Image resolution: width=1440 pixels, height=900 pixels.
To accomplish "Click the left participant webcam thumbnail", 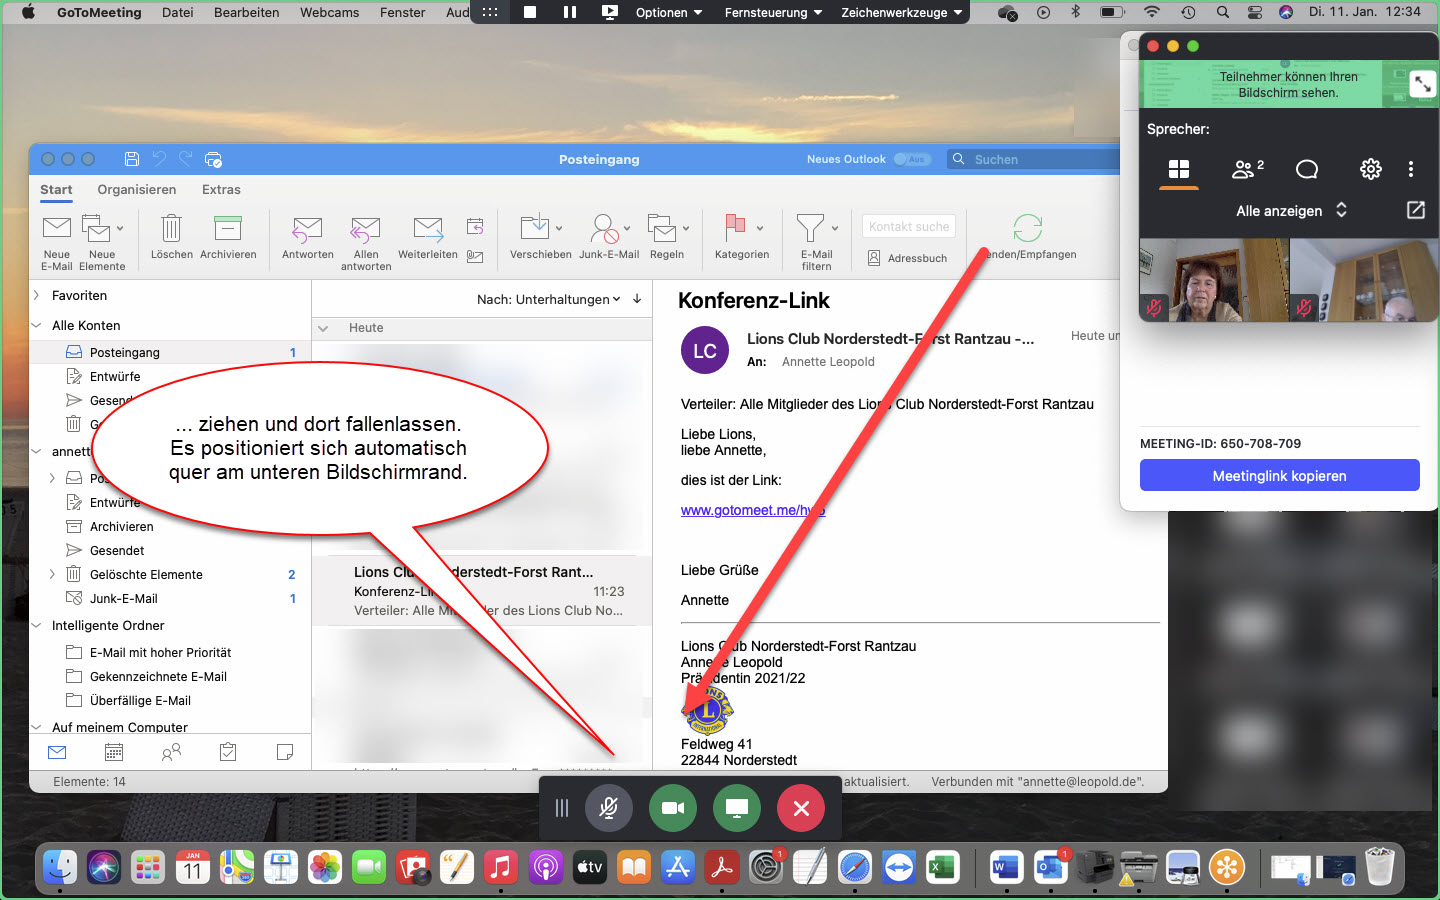I will pos(1214,280).
